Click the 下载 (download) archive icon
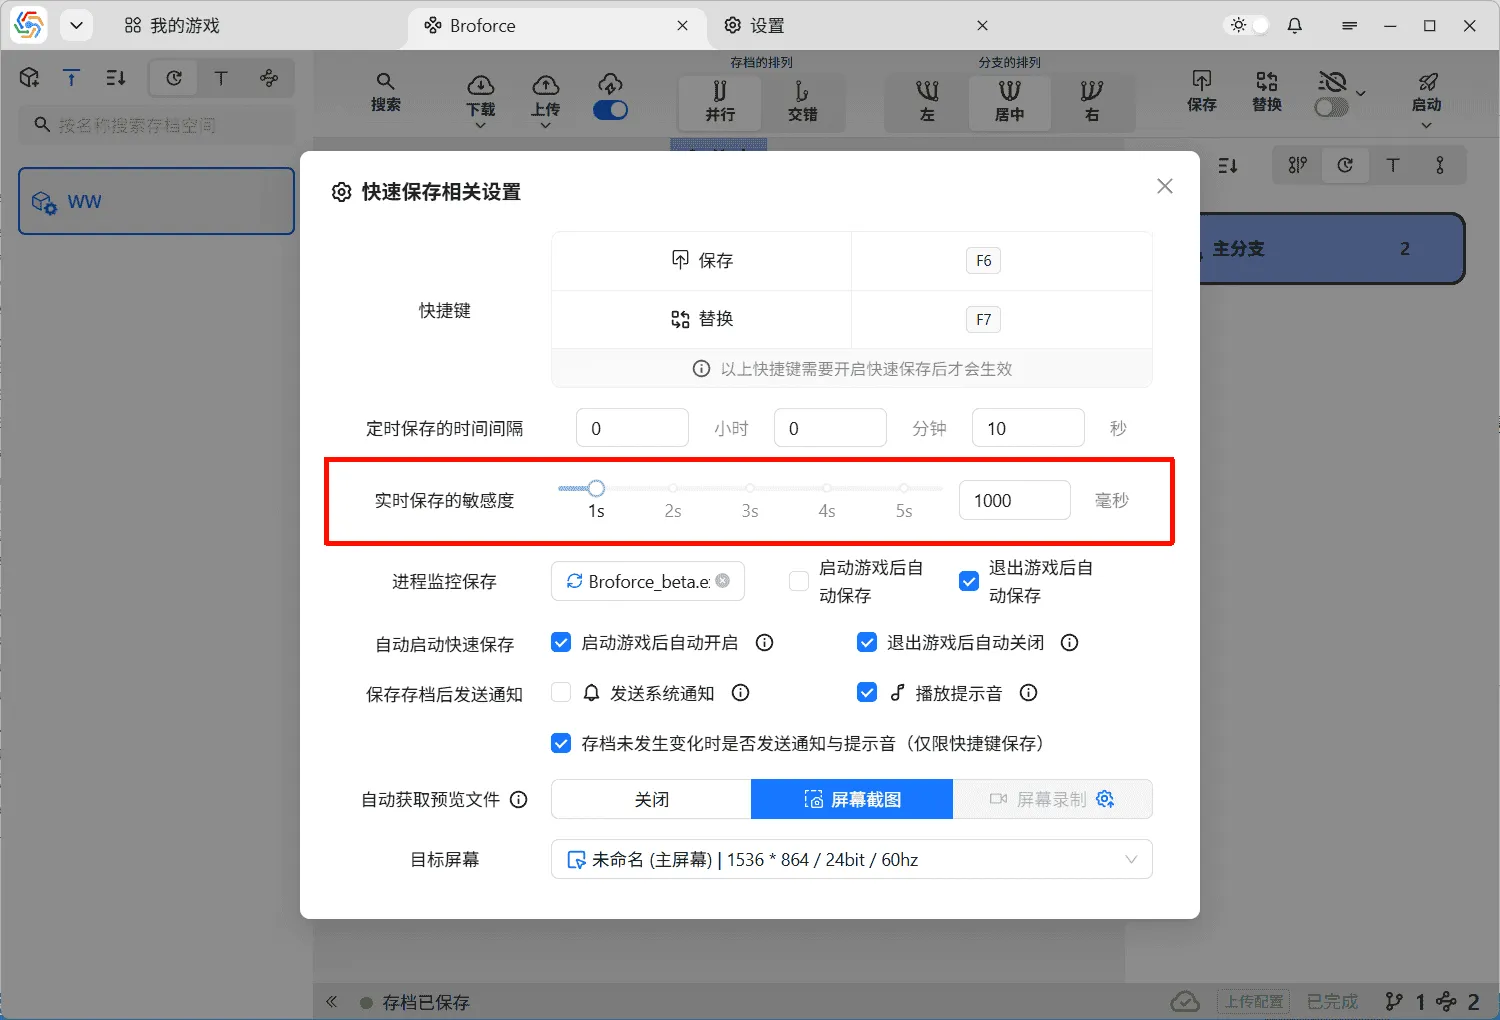1500x1020 pixels. coord(480,86)
